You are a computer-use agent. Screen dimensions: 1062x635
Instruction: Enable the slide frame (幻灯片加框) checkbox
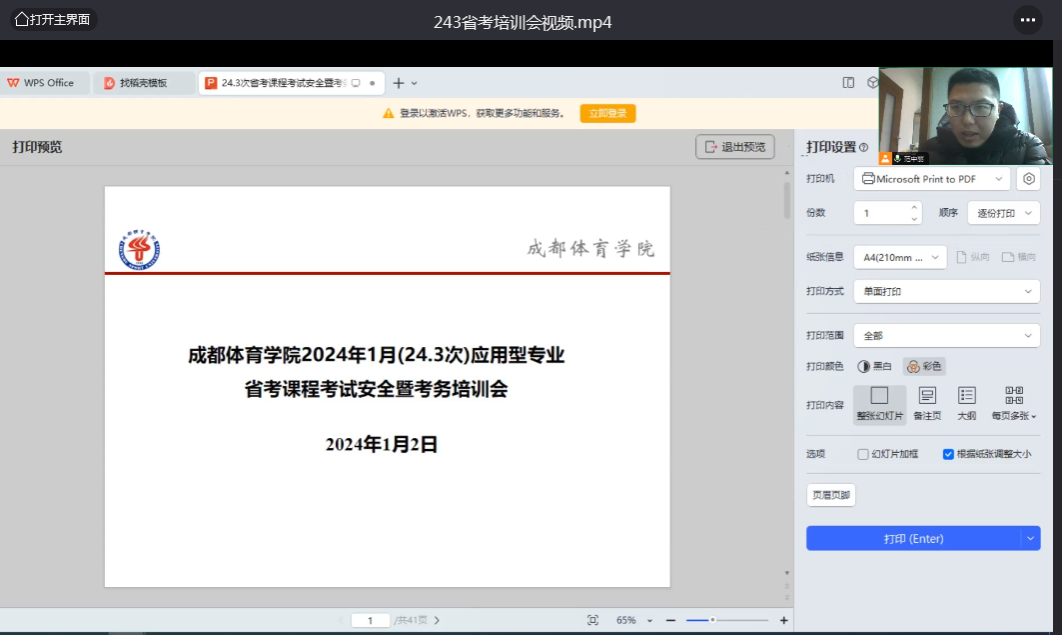pos(863,454)
